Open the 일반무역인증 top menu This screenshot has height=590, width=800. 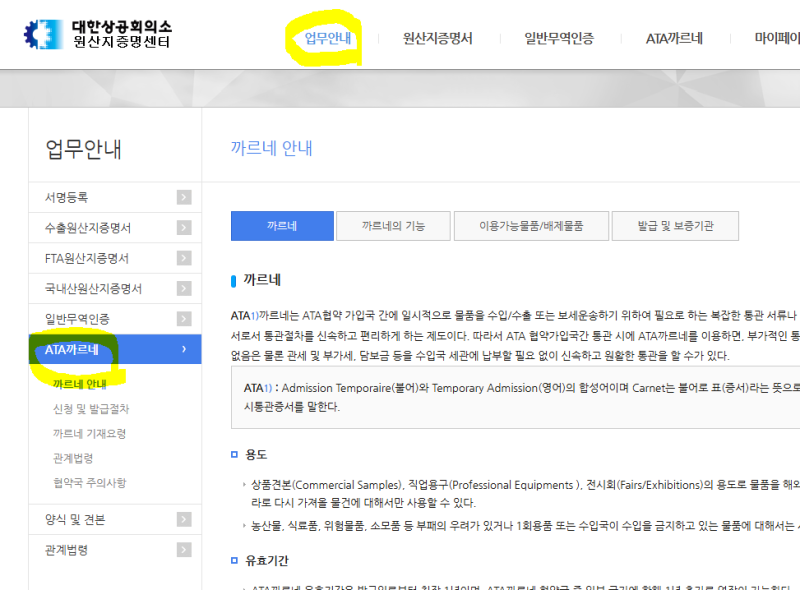click(559, 38)
